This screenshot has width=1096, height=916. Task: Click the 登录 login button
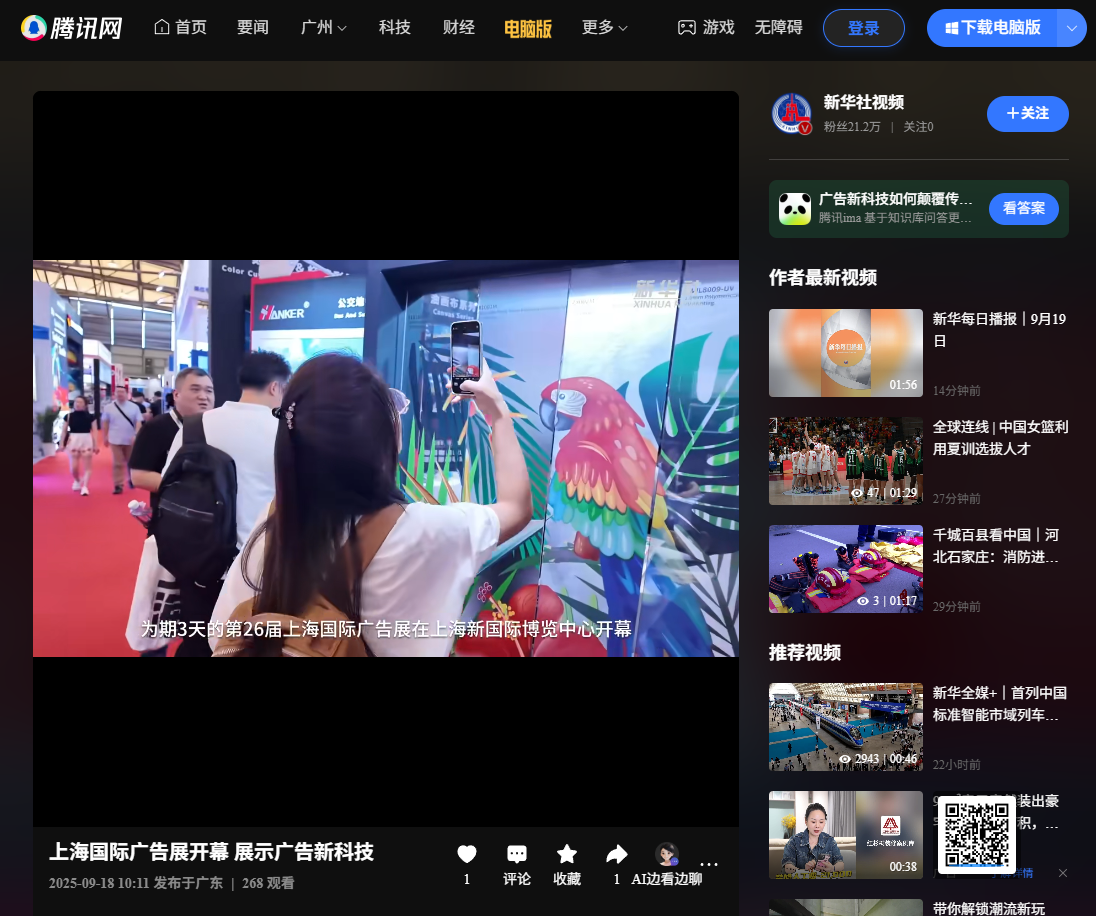point(863,28)
